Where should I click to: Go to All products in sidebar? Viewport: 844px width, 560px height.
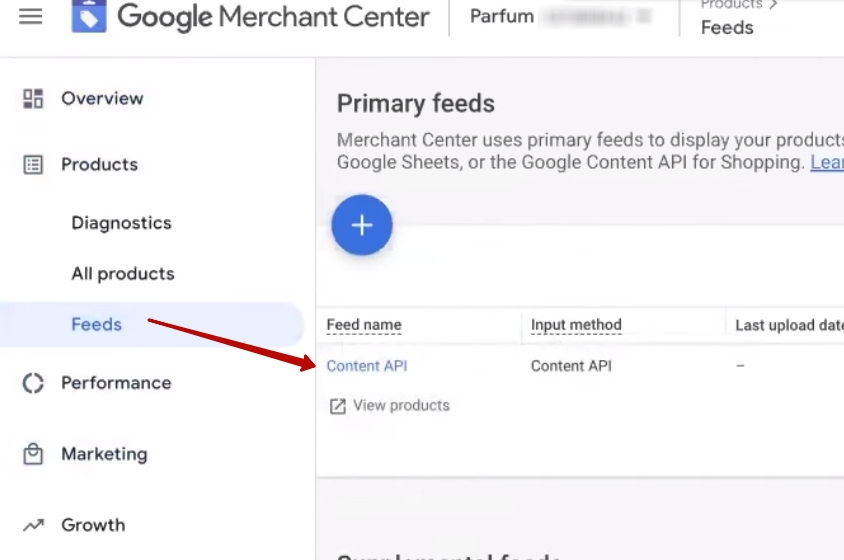click(122, 274)
